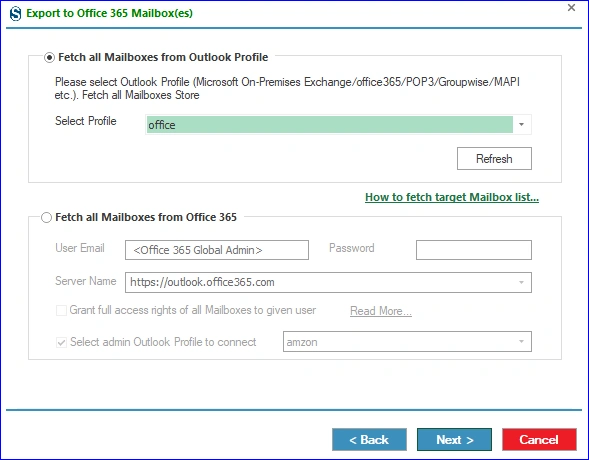Screen dimensions: 589x460
Task: Click the User Email input field
Action: point(217,250)
